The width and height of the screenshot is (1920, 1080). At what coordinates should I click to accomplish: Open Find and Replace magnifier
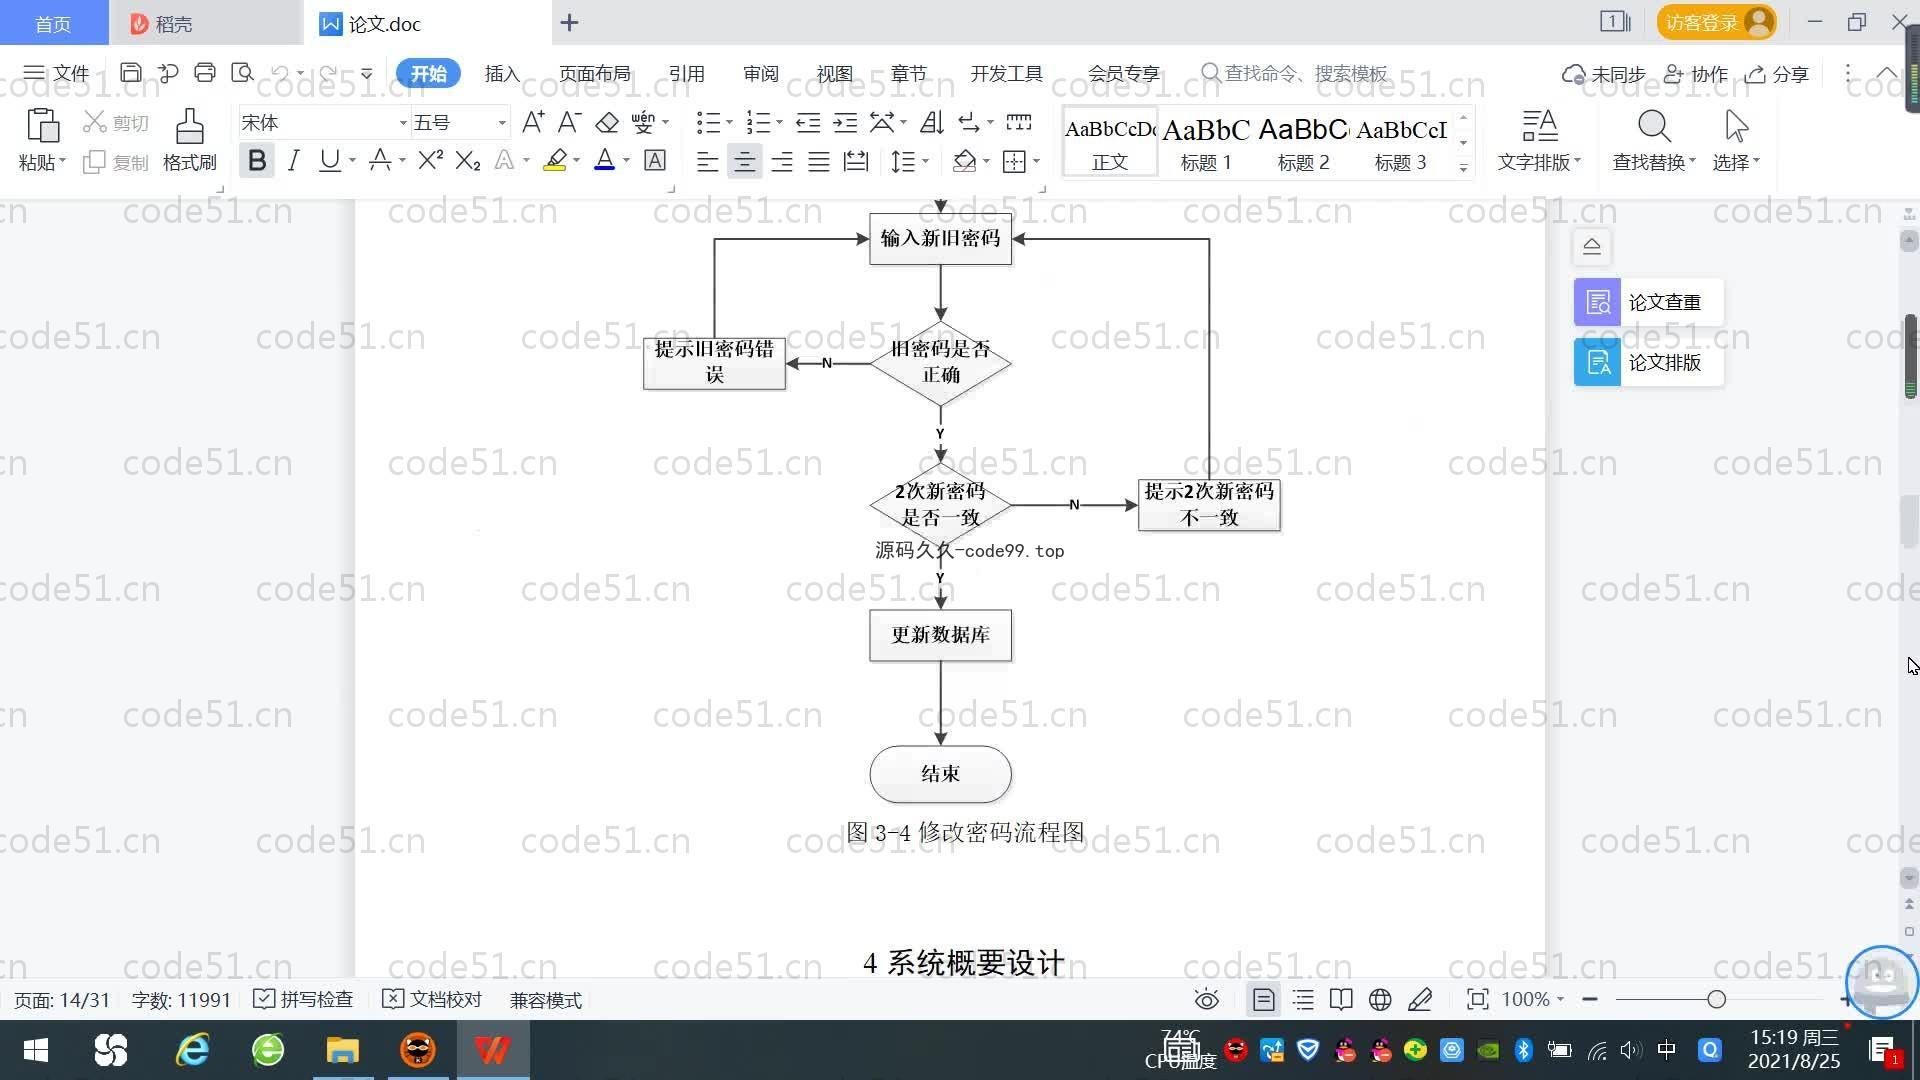(1654, 126)
